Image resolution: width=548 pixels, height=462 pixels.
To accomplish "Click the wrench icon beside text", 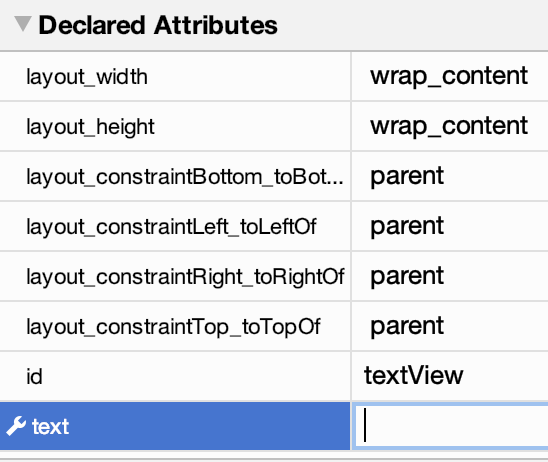I will (16, 426).
